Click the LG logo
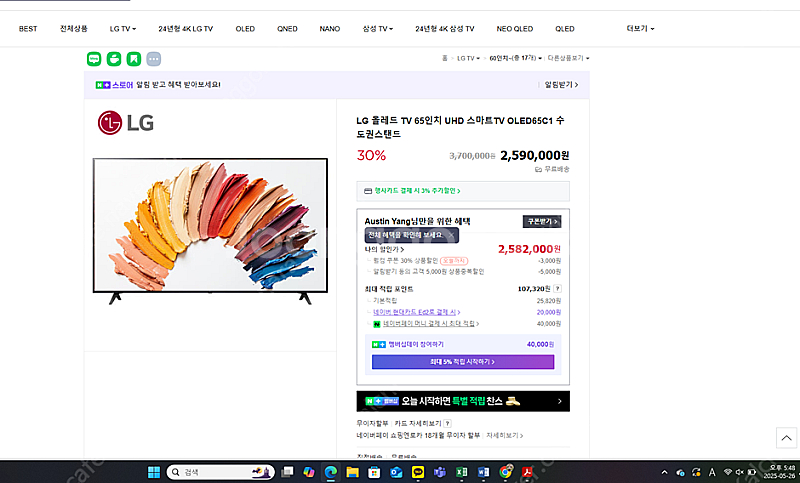The width and height of the screenshot is (800, 483). tap(126, 123)
